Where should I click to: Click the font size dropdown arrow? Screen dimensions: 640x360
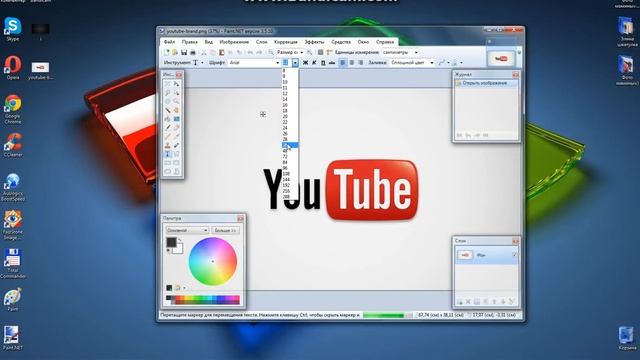click(x=295, y=63)
